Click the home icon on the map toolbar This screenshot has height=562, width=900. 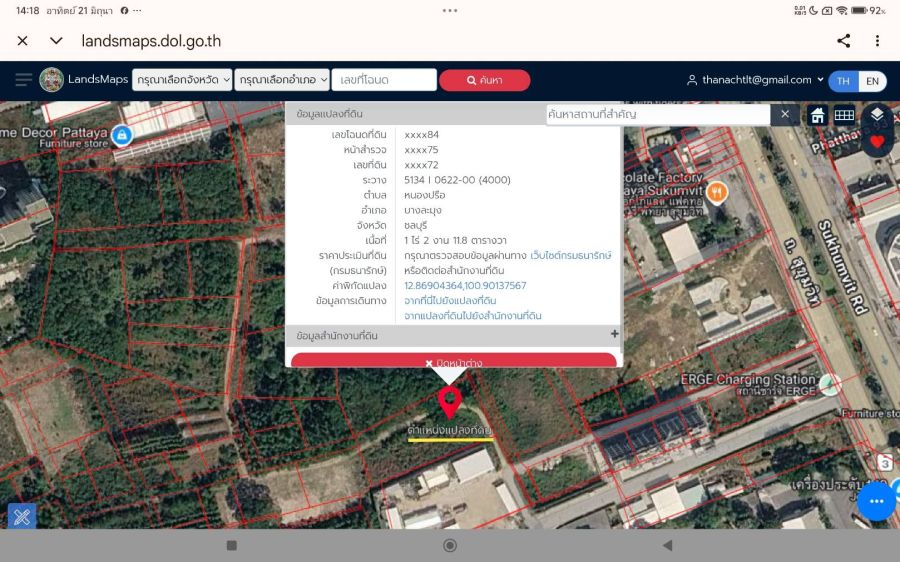pos(817,115)
